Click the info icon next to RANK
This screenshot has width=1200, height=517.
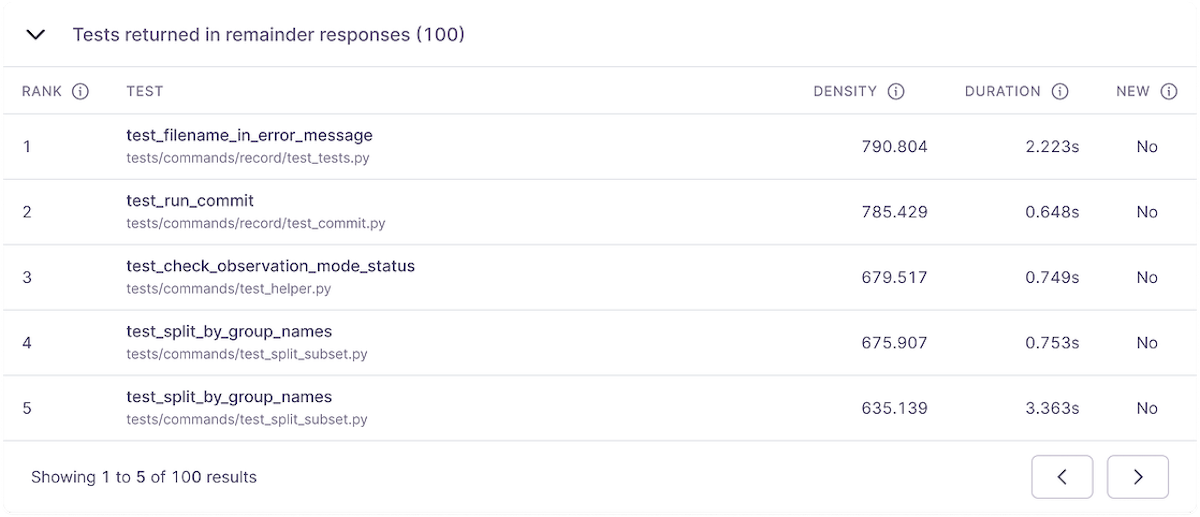point(81,91)
